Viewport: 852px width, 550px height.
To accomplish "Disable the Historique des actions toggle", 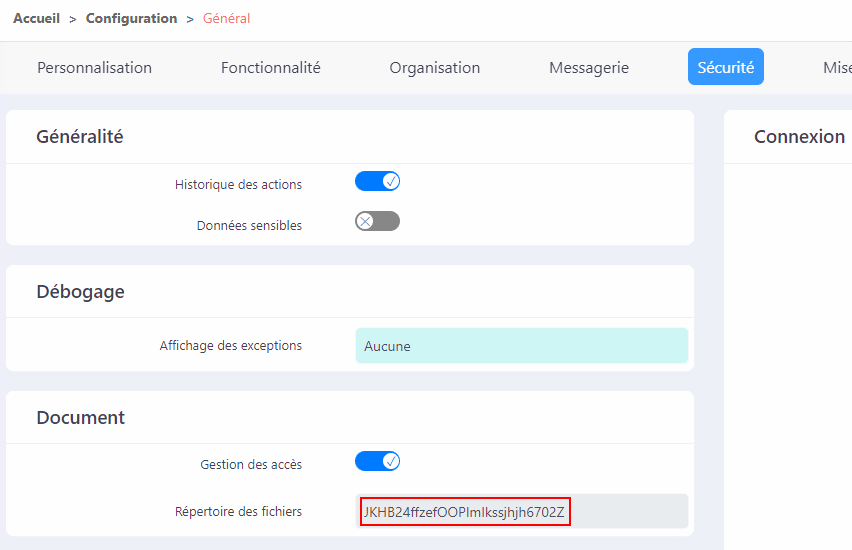I will (x=378, y=181).
